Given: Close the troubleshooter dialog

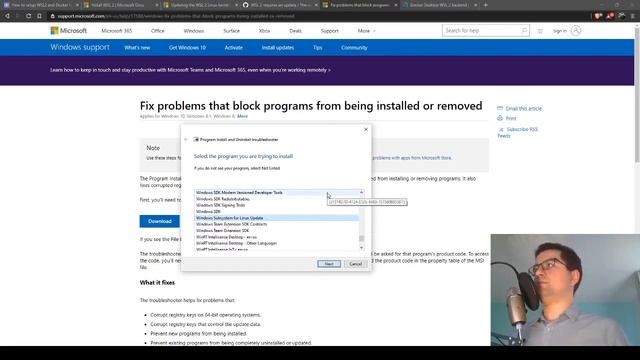Looking at the screenshot, I should point(366,129).
